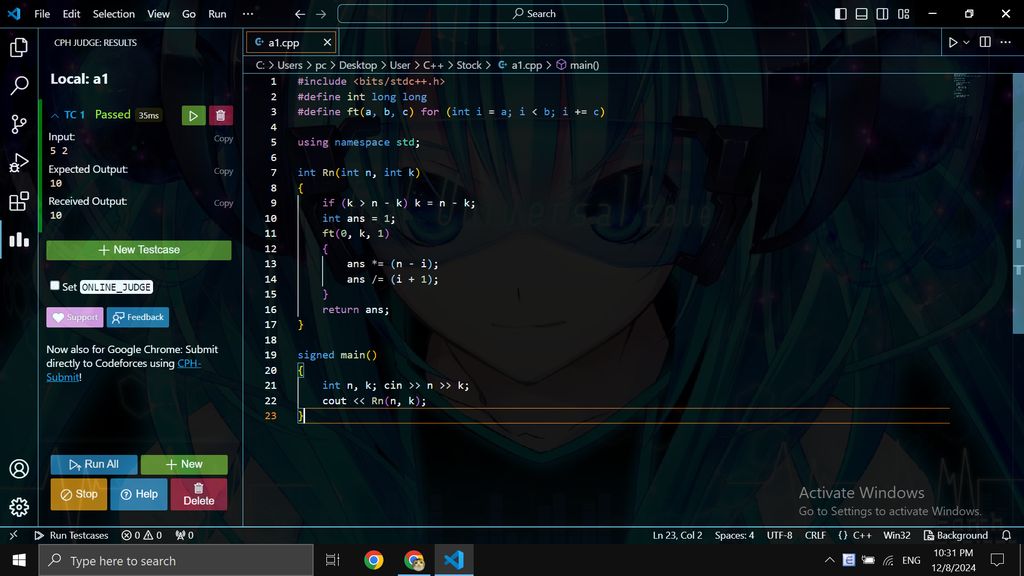Image resolution: width=1024 pixels, height=576 pixels.
Task: Click the Feedback button
Action: [138, 317]
